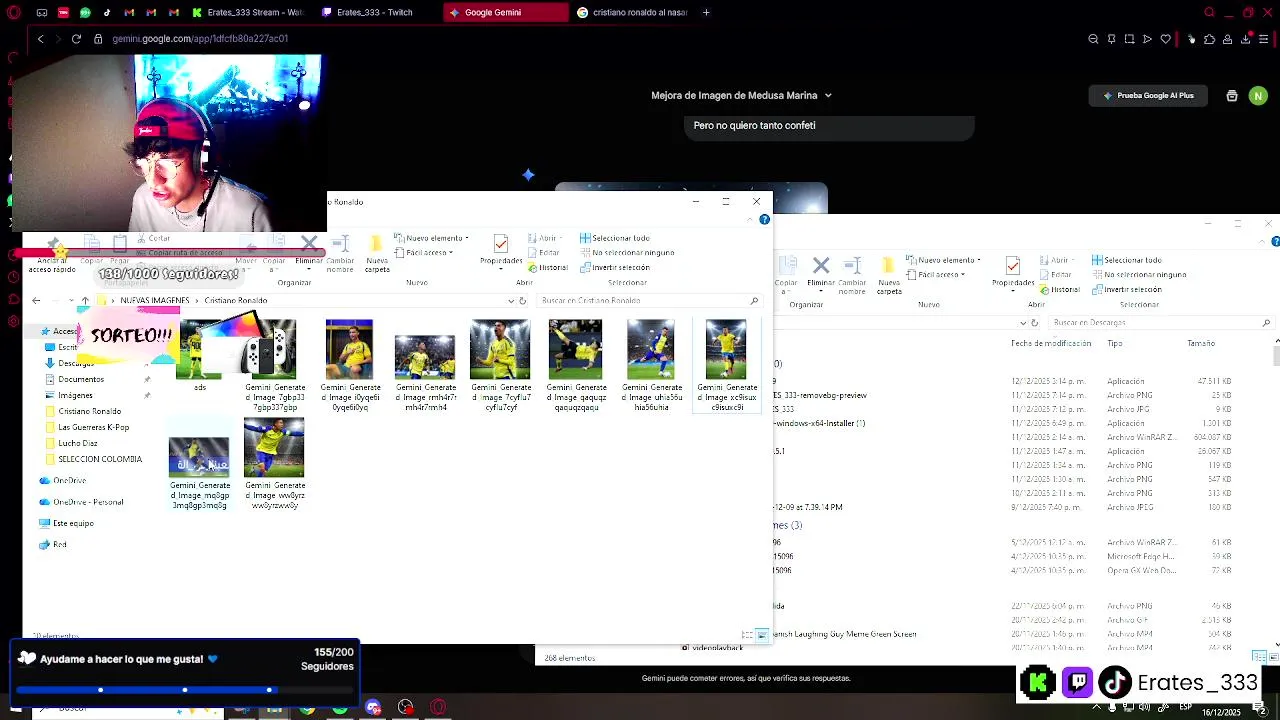
Task: Sort Descargas by Tamaño column header
Action: pyautogui.click(x=1200, y=343)
